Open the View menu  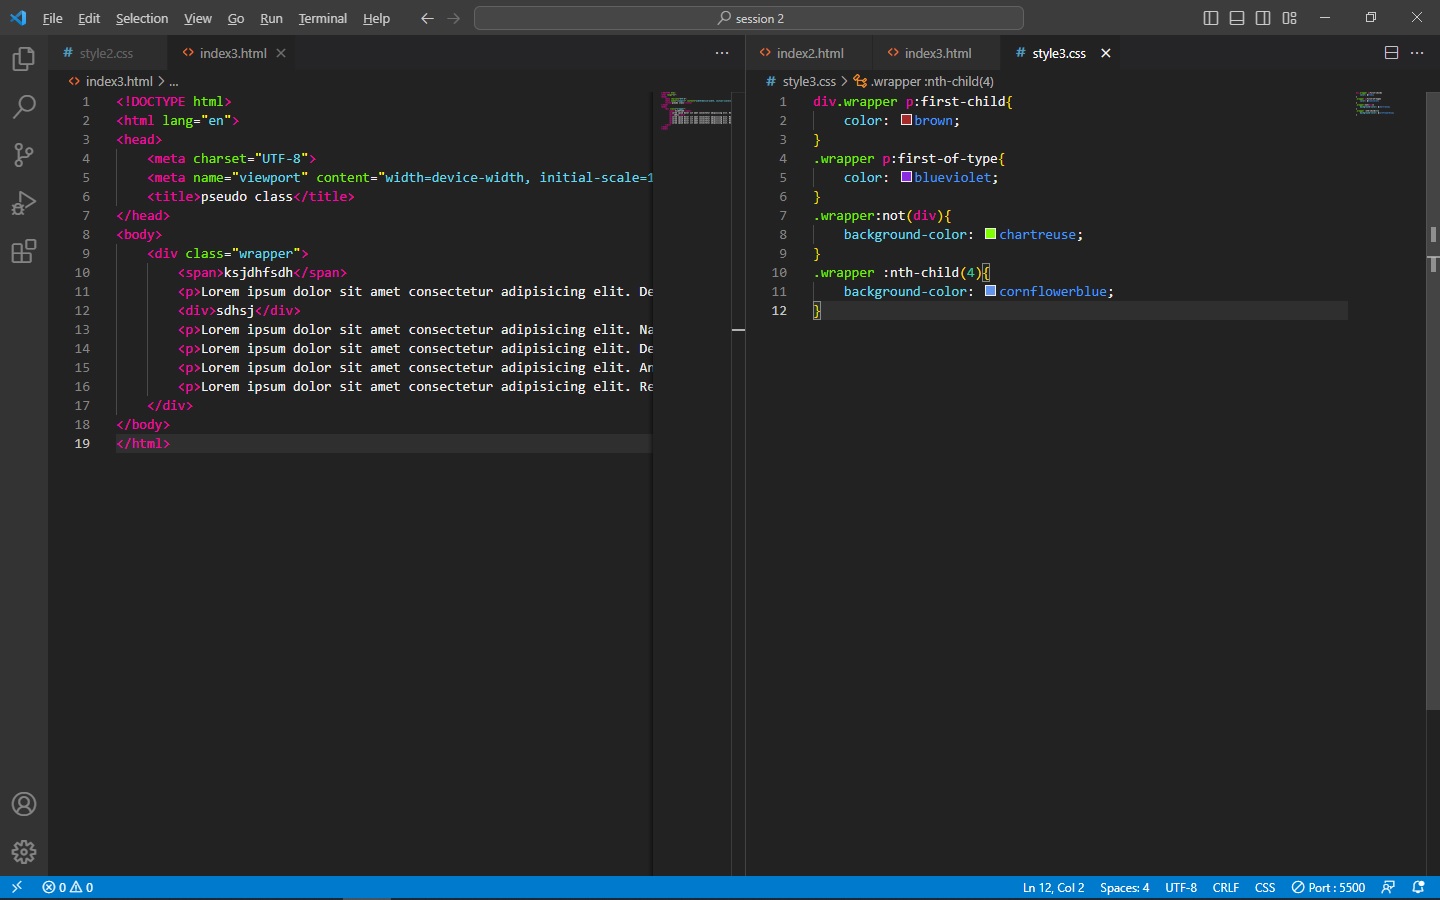pyautogui.click(x=198, y=18)
